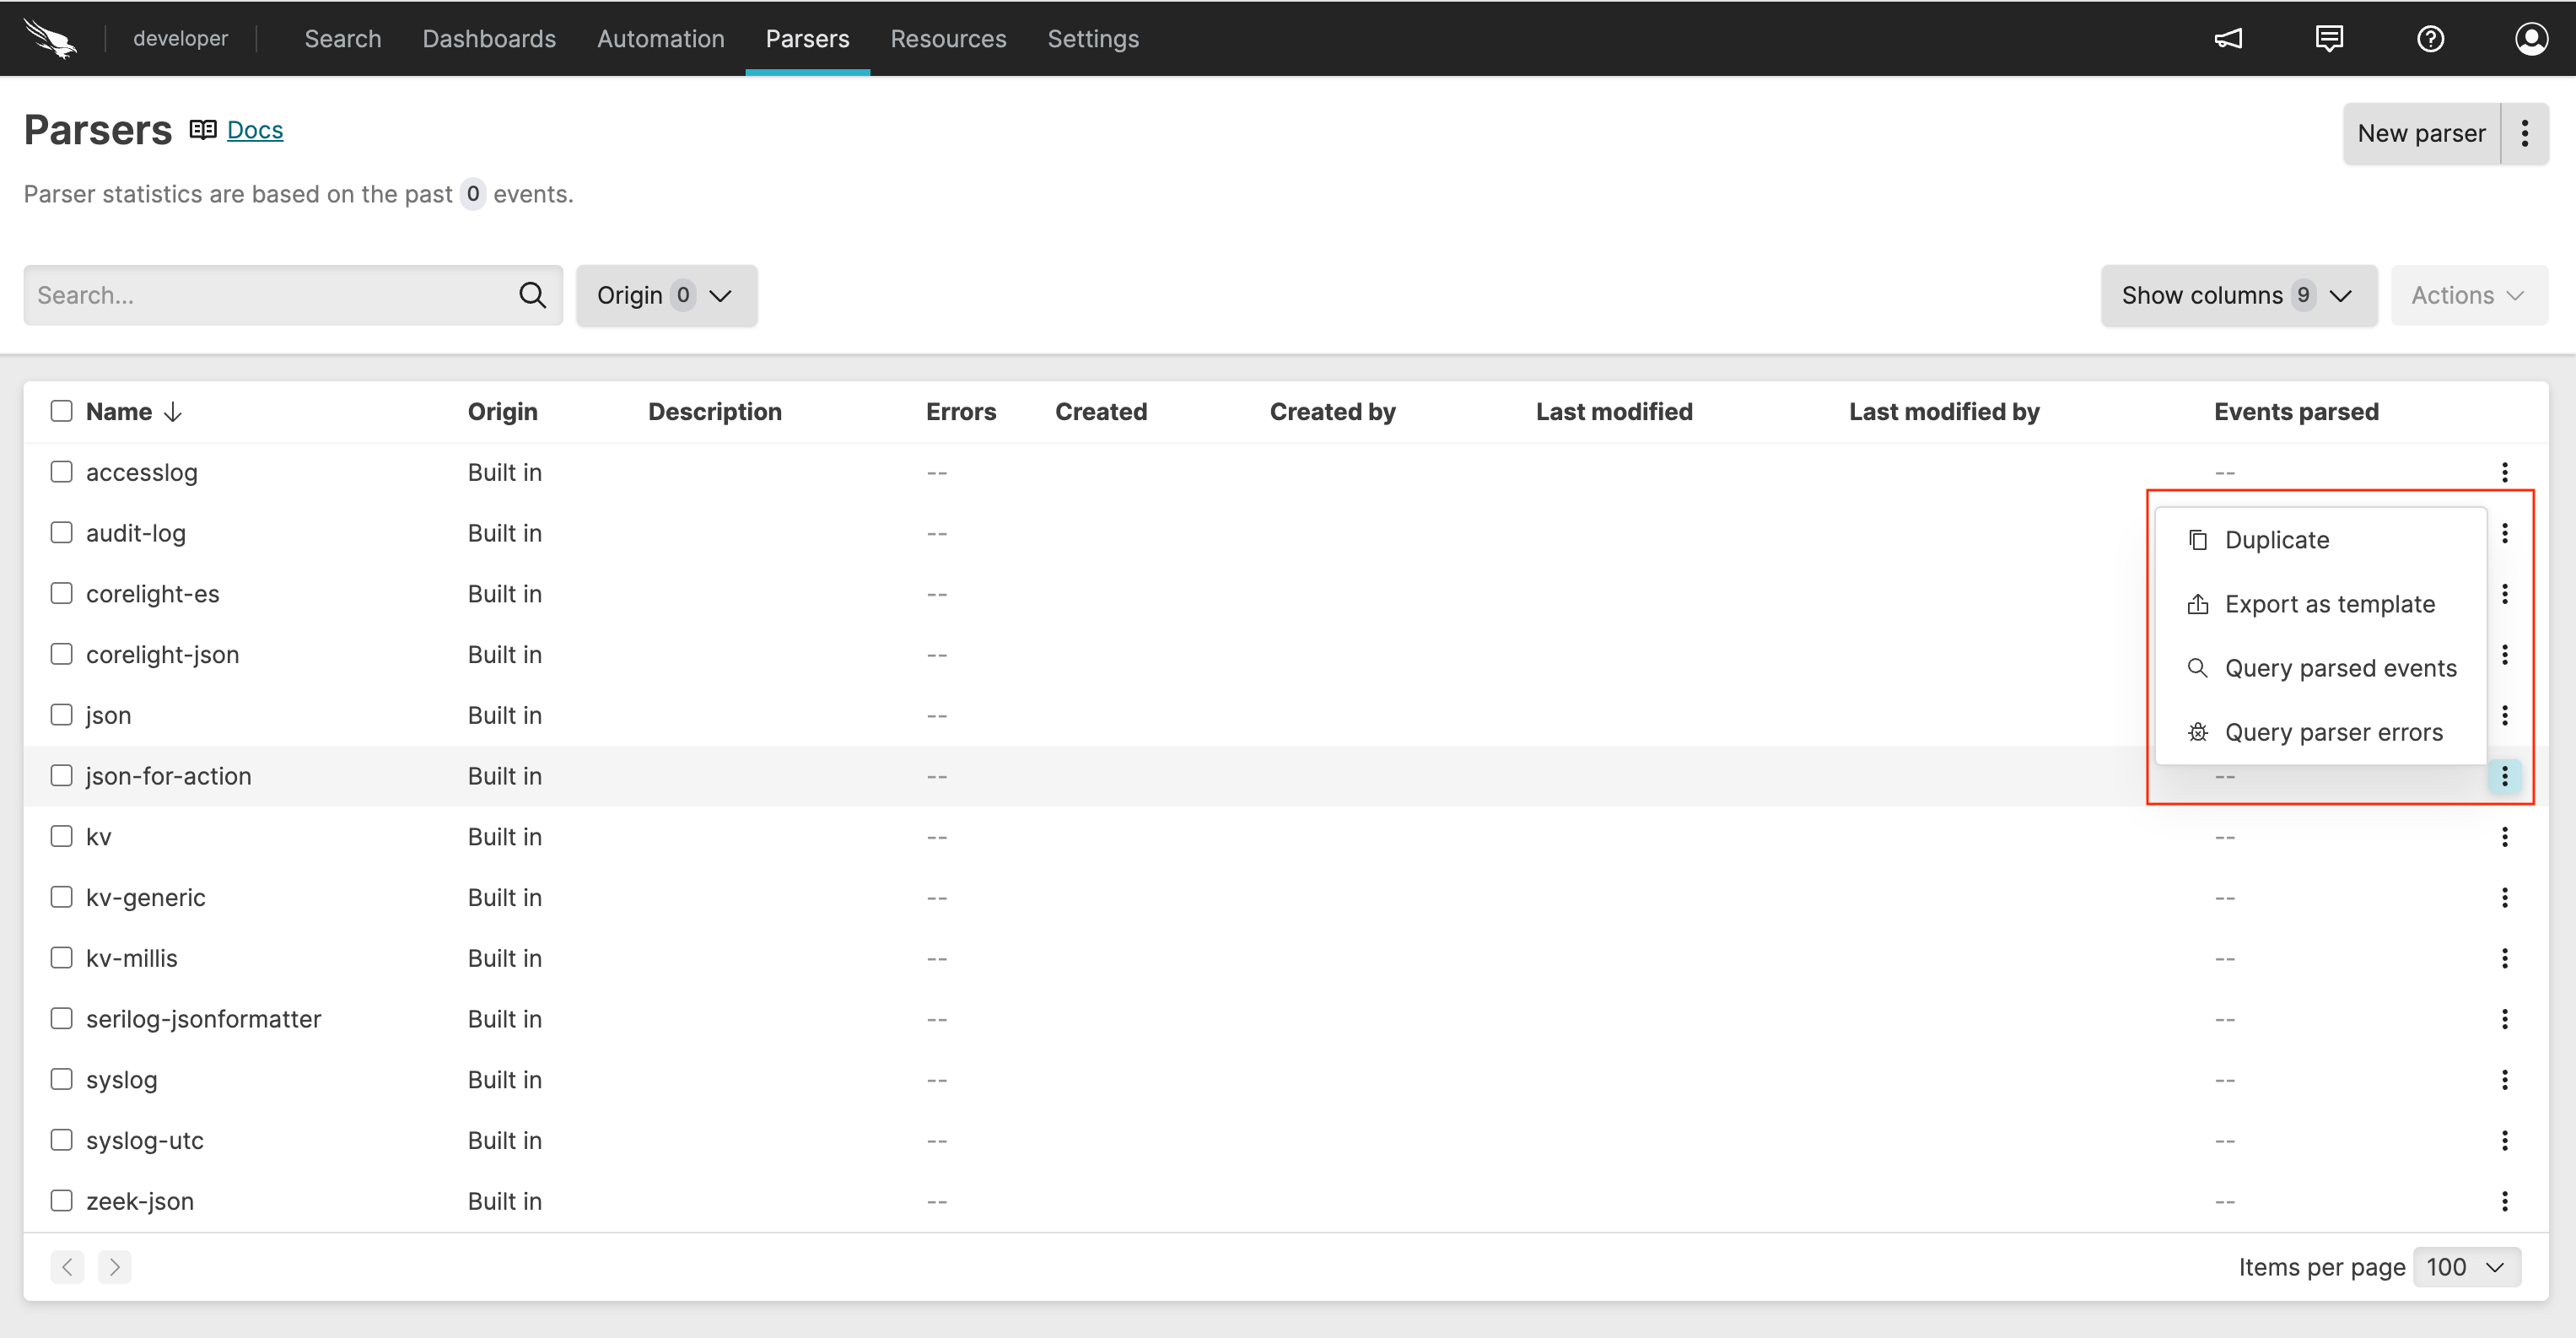2576x1338 pixels.
Task: Open the Actions dropdown
Action: tap(2468, 294)
